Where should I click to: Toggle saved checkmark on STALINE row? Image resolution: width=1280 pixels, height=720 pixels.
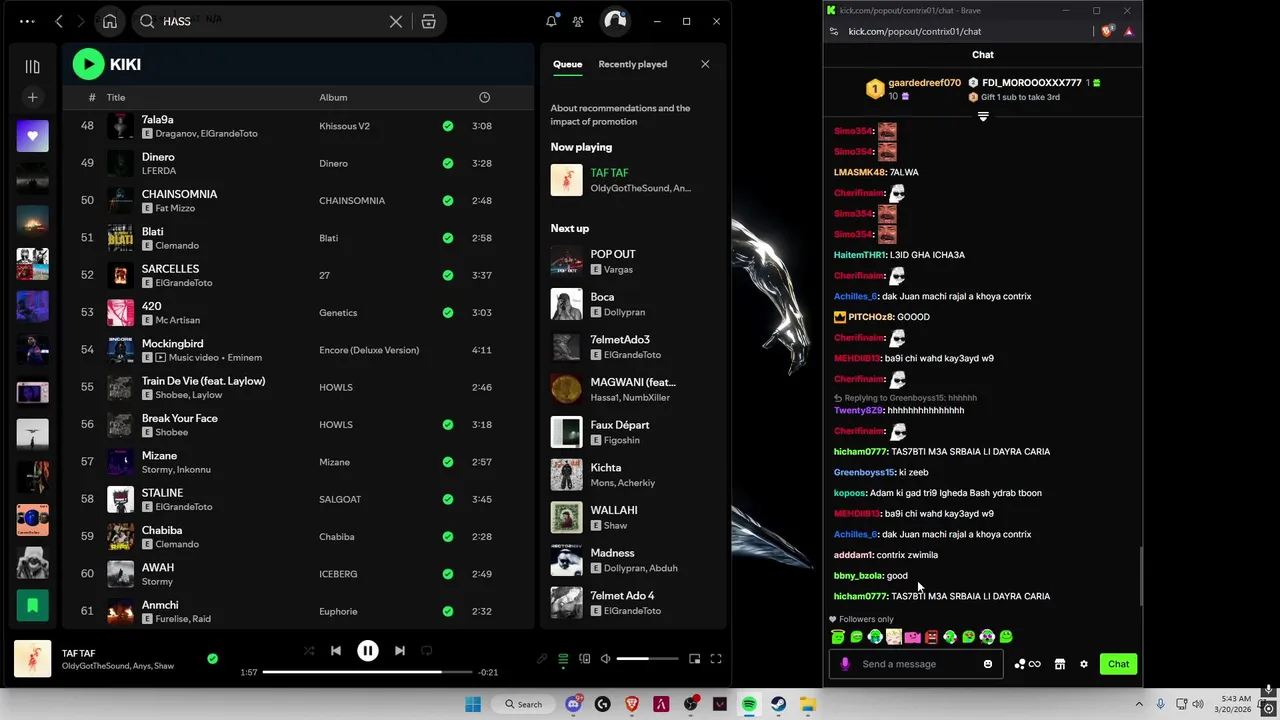tap(448, 499)
